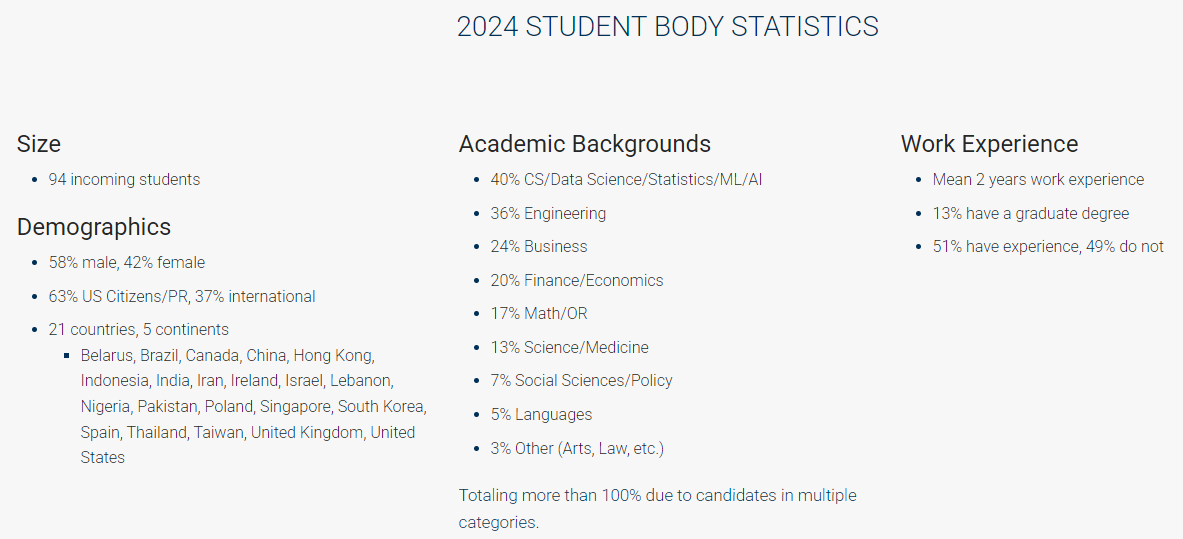Click the Mean 2 years work experience item
The width and height of the screenshot is (1183, 539).
pyautogui.click(x=1038, y=180)
